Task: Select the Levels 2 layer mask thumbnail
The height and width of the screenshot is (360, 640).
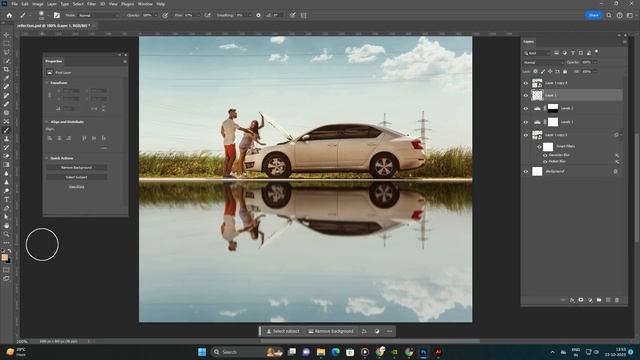Action: [x=553, y=108]
